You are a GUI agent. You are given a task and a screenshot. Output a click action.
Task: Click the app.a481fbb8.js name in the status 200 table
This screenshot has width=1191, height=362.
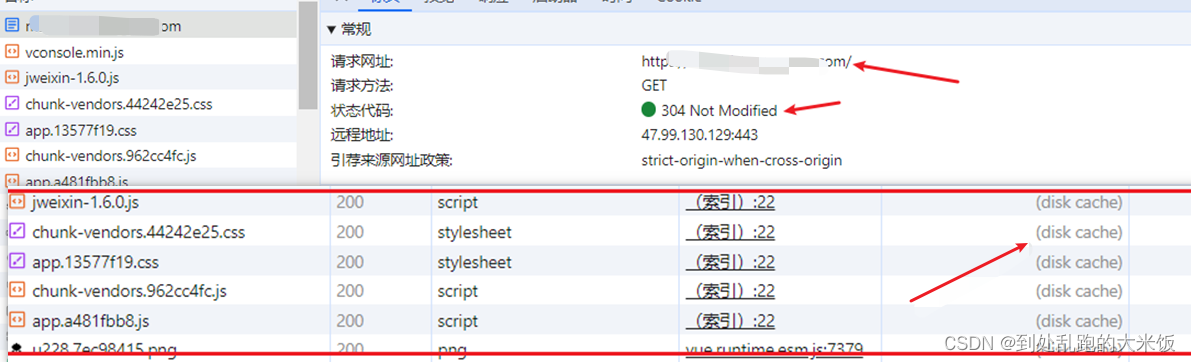coord(90,321)
